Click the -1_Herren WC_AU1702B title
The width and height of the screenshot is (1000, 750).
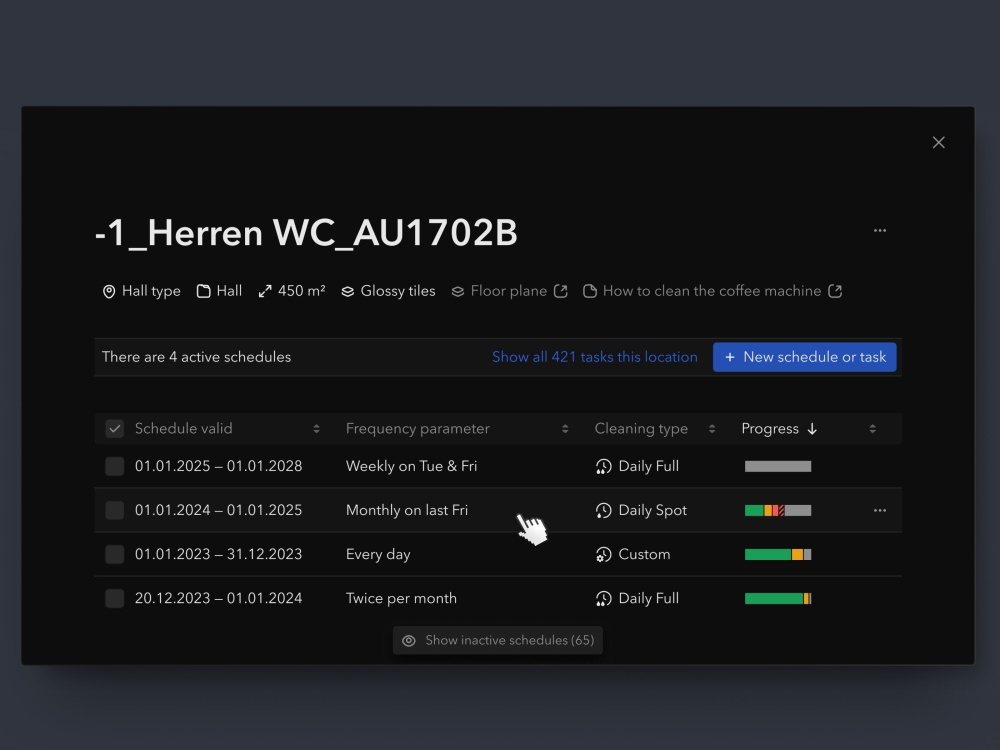click(x=306, y=233)
